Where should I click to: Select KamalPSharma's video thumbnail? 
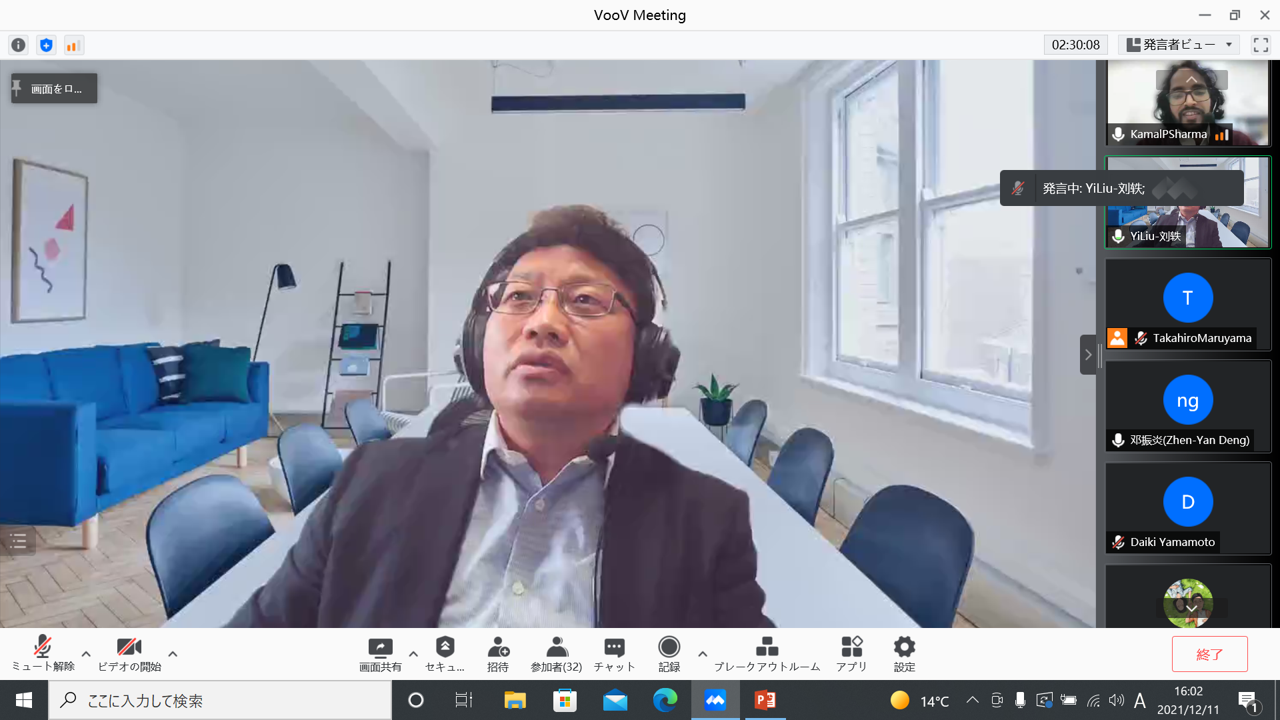(1187, 103)
